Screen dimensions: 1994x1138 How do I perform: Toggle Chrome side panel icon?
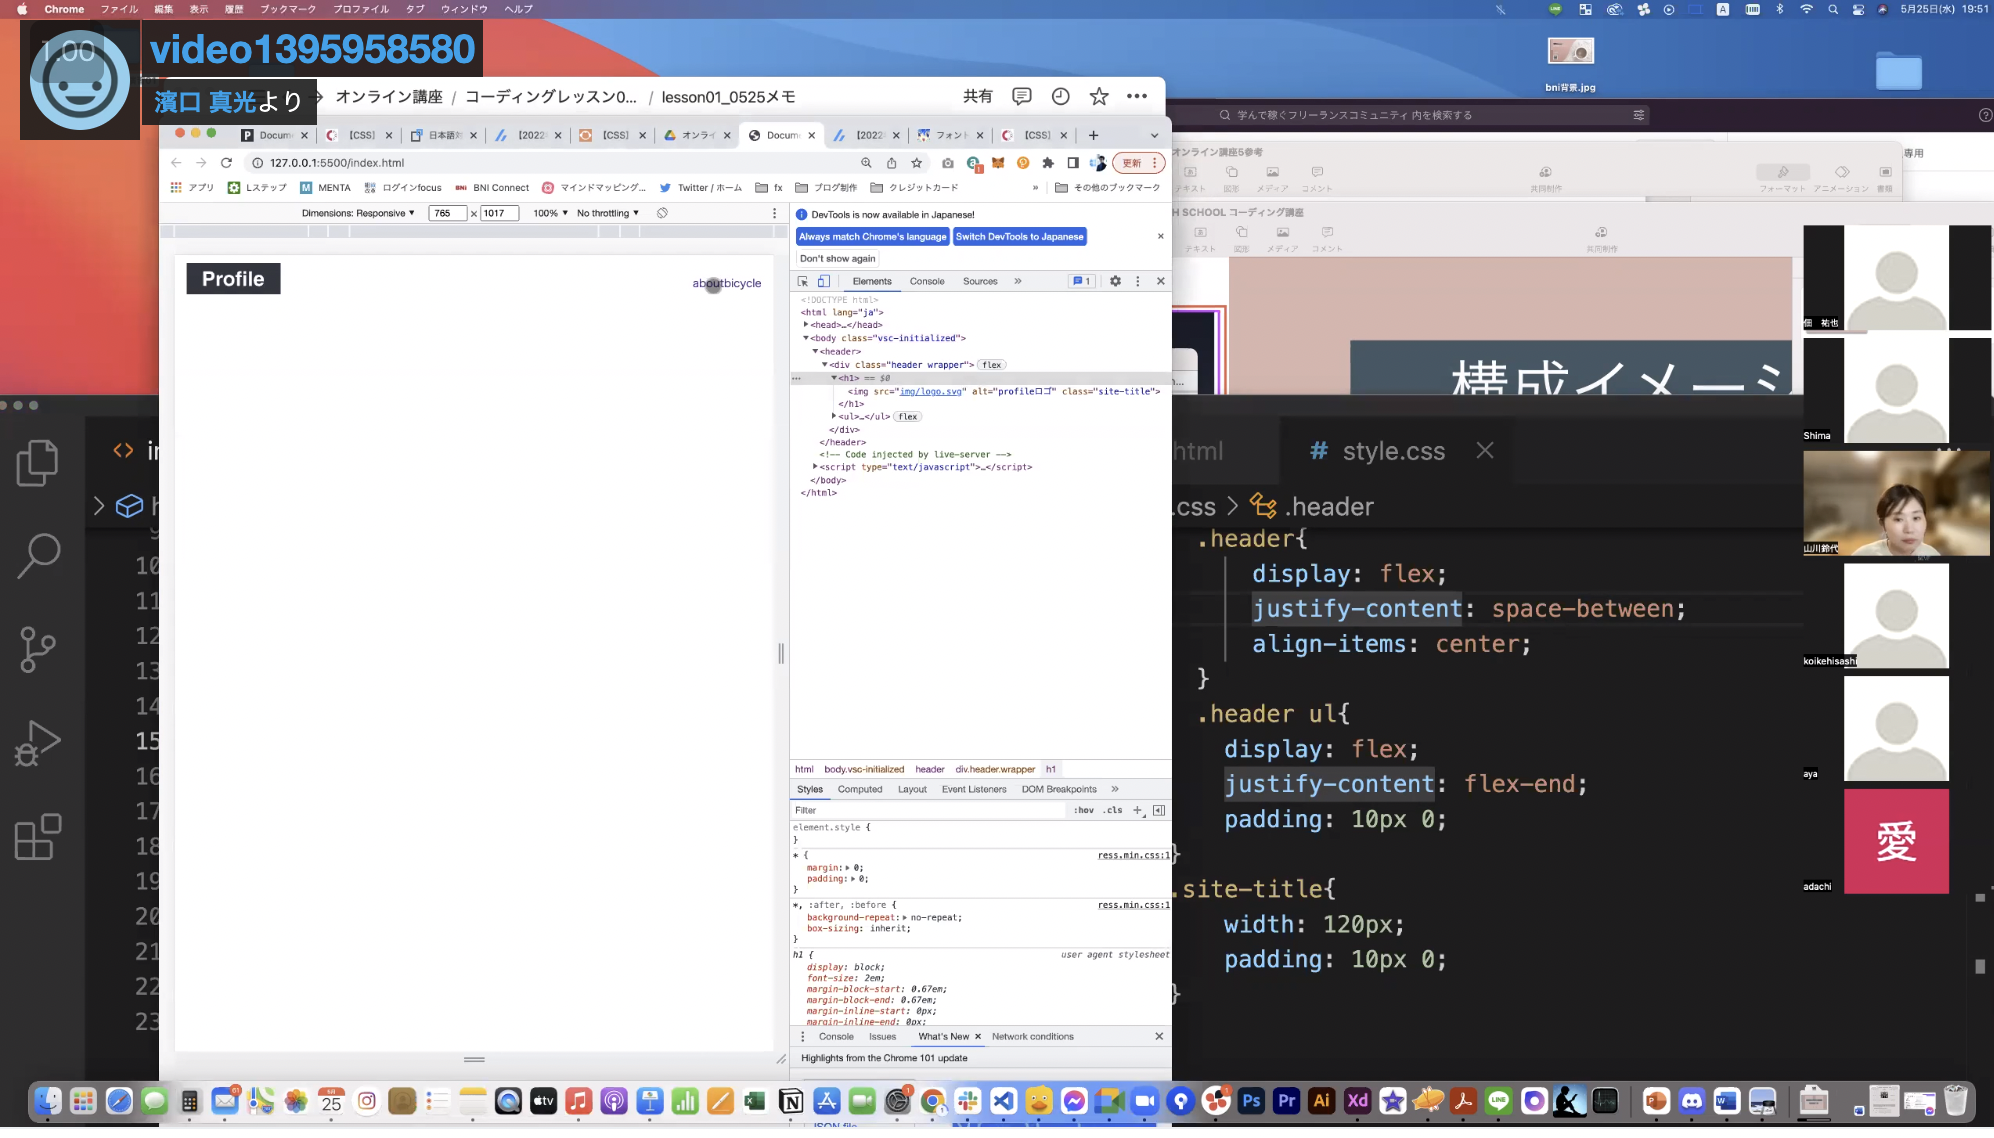coord(1072,162)
